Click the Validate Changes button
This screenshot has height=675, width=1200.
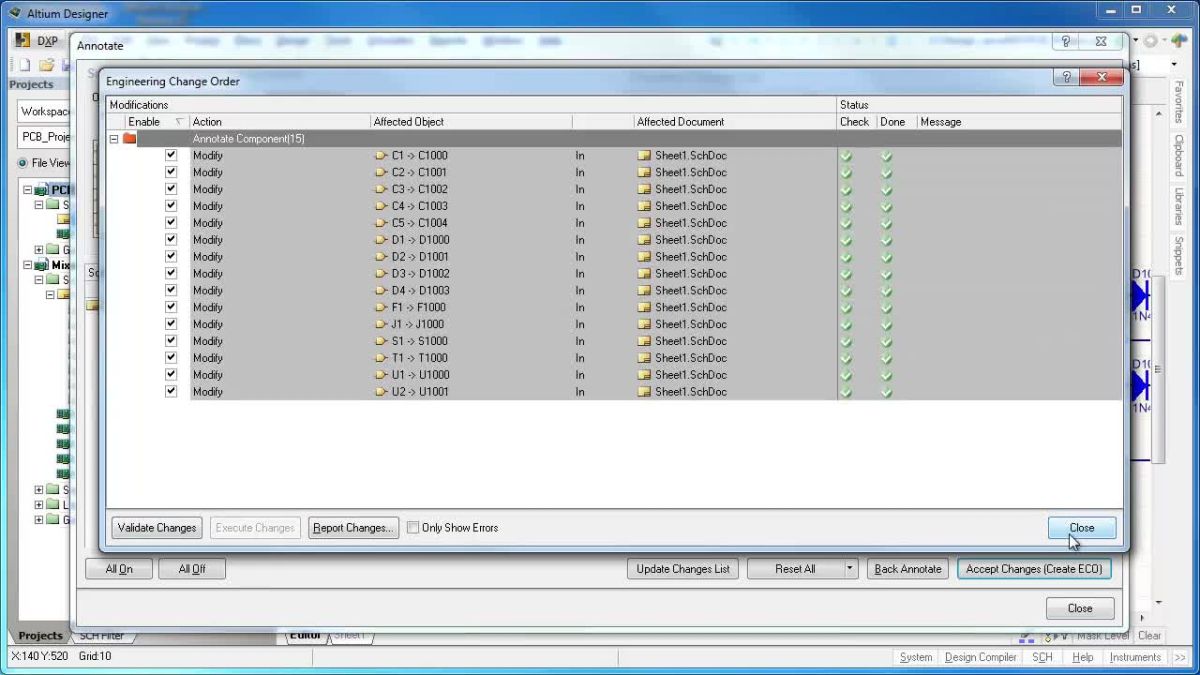[156, 527]
